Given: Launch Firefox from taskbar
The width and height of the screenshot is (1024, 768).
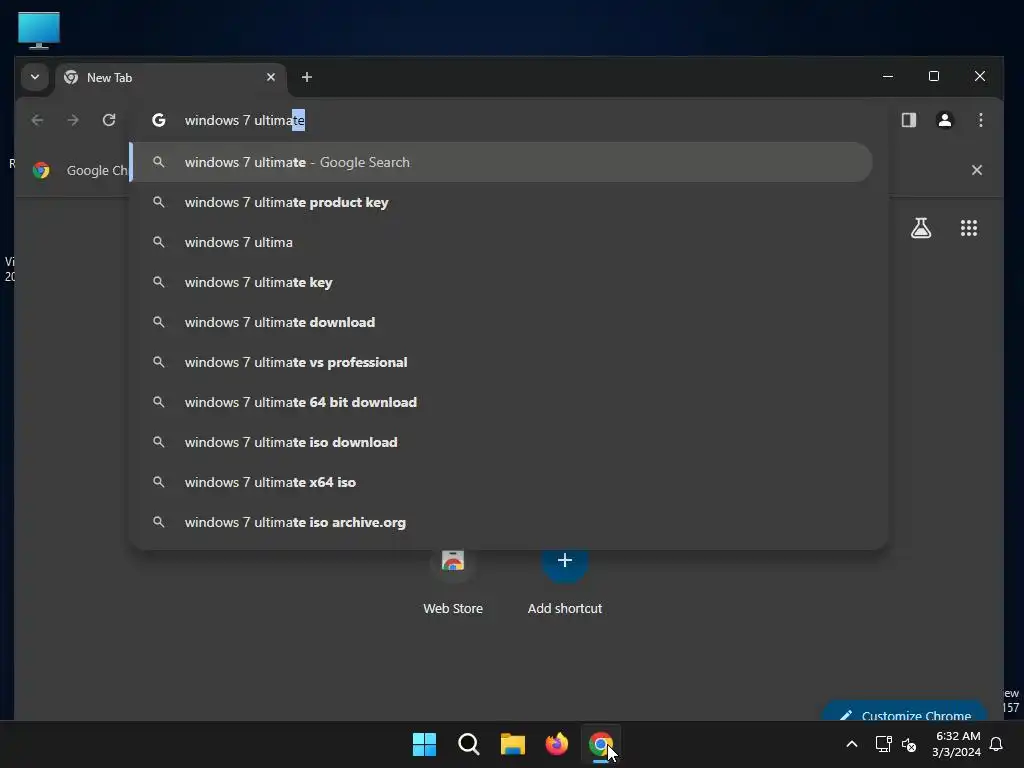Looking at the screenshot, I should (x=556, y=744).
